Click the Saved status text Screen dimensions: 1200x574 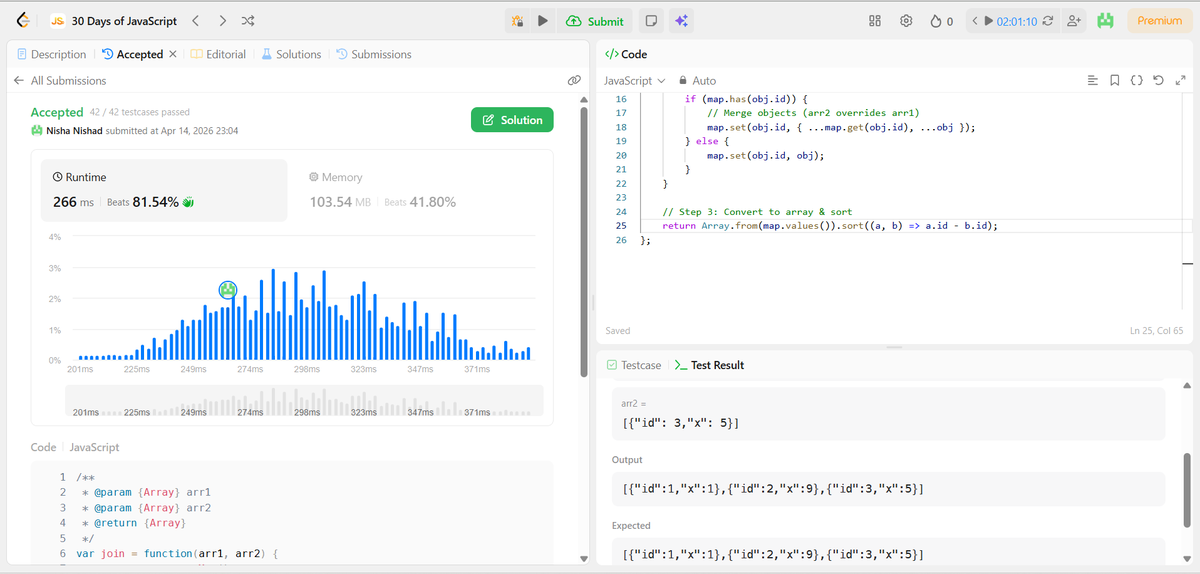[x=618, y=331]
